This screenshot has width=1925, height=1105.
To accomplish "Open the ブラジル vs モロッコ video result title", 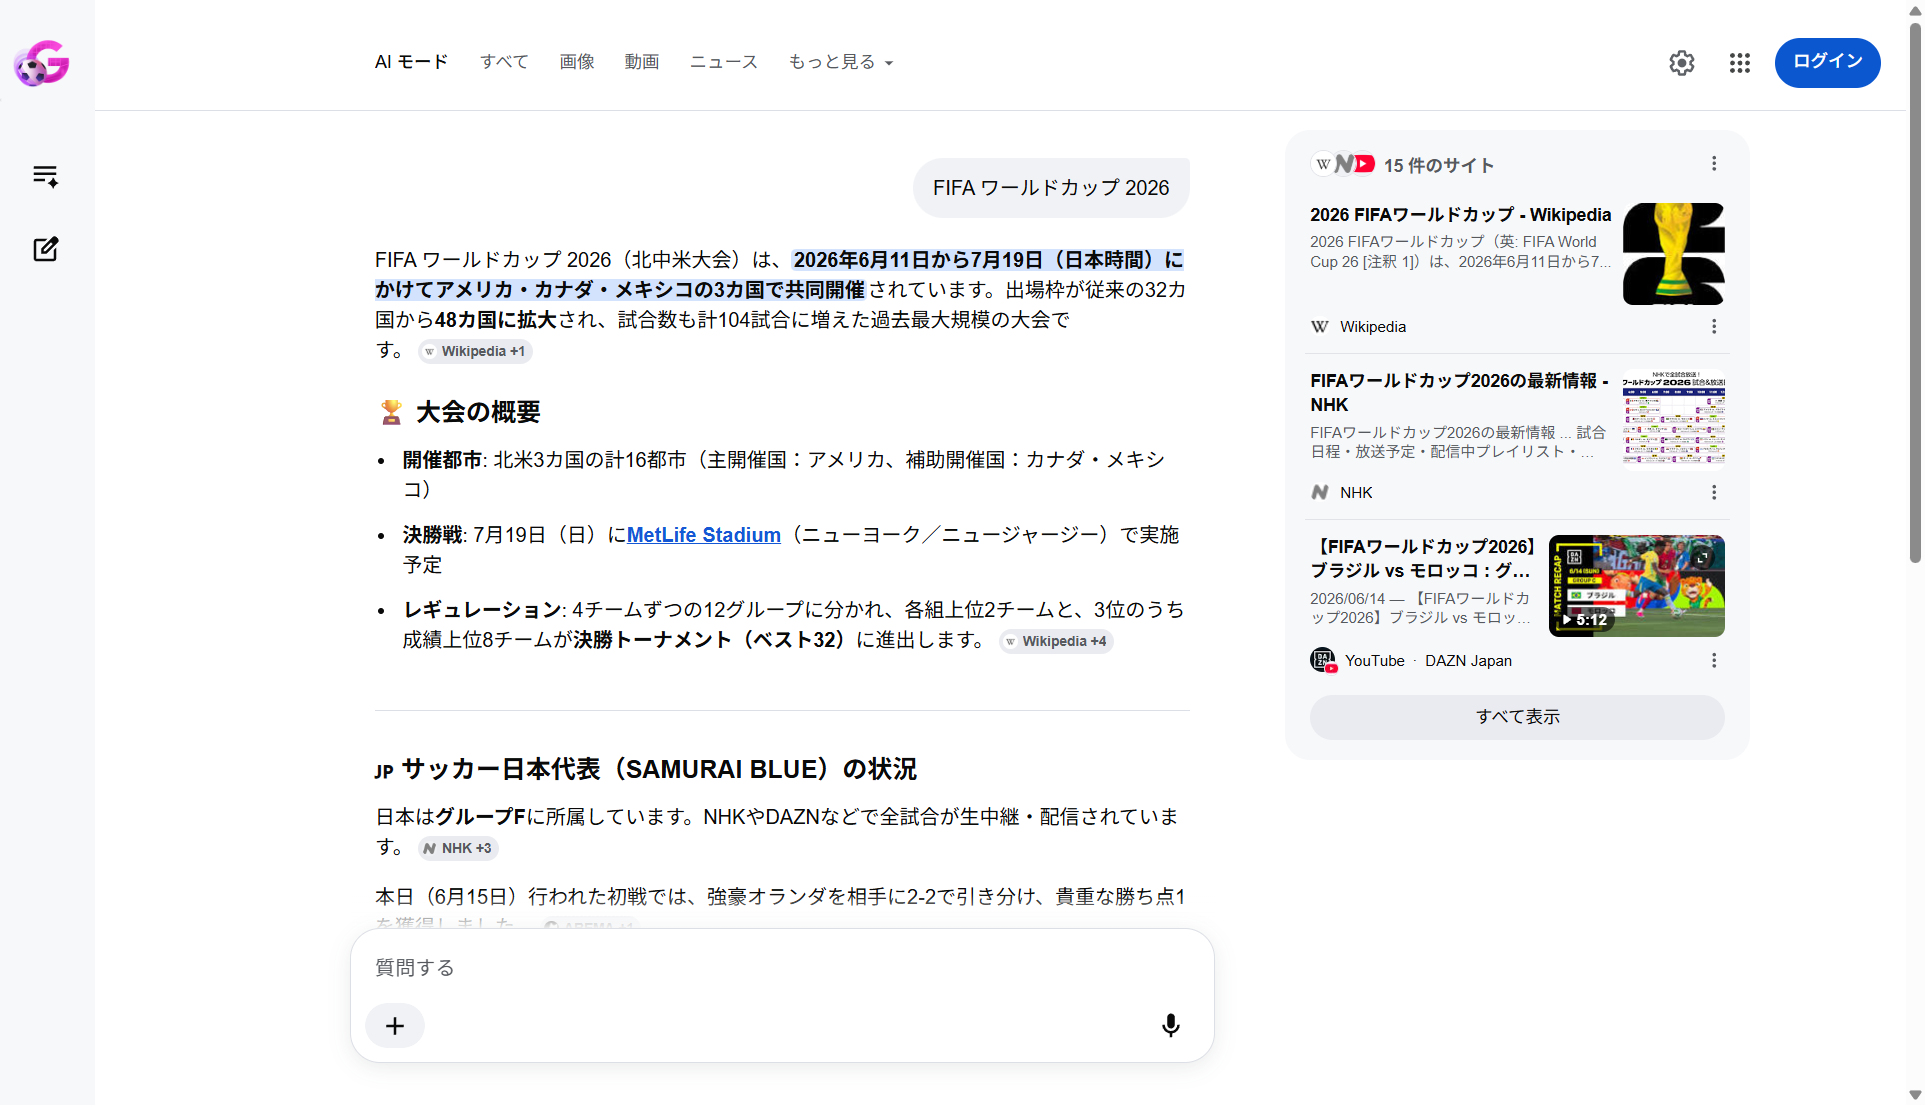I will [x=1422, y=559].
